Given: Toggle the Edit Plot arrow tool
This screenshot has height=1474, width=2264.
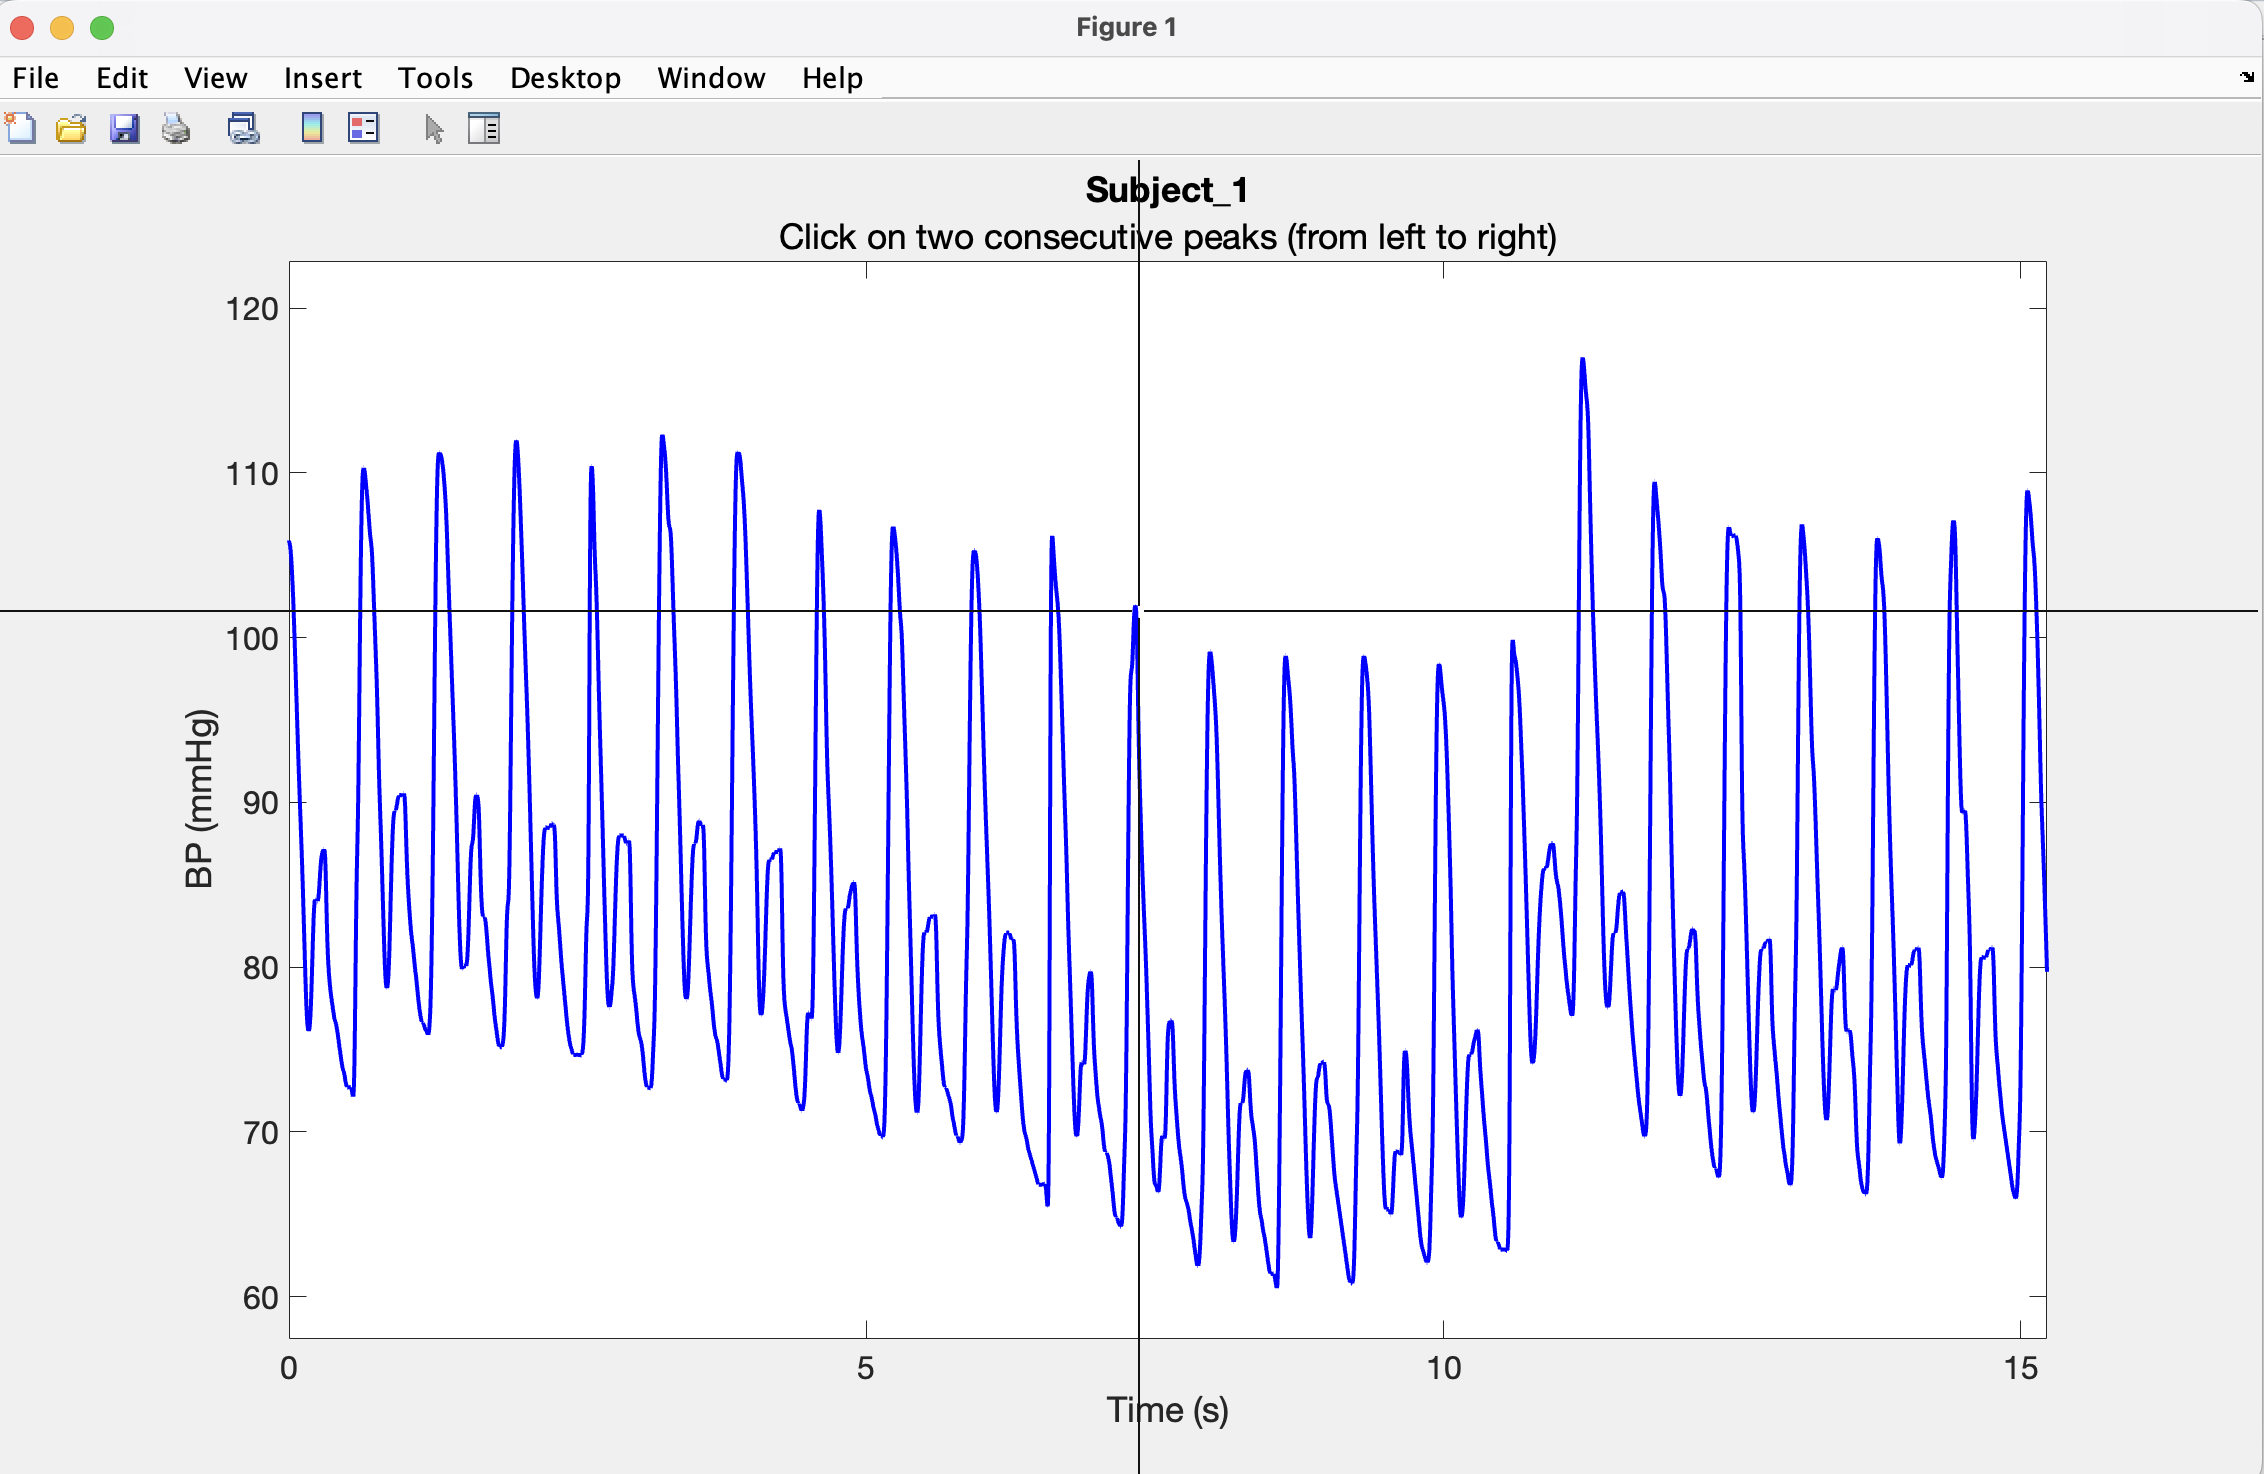Looking at the screenshot, I should [434, 128].
